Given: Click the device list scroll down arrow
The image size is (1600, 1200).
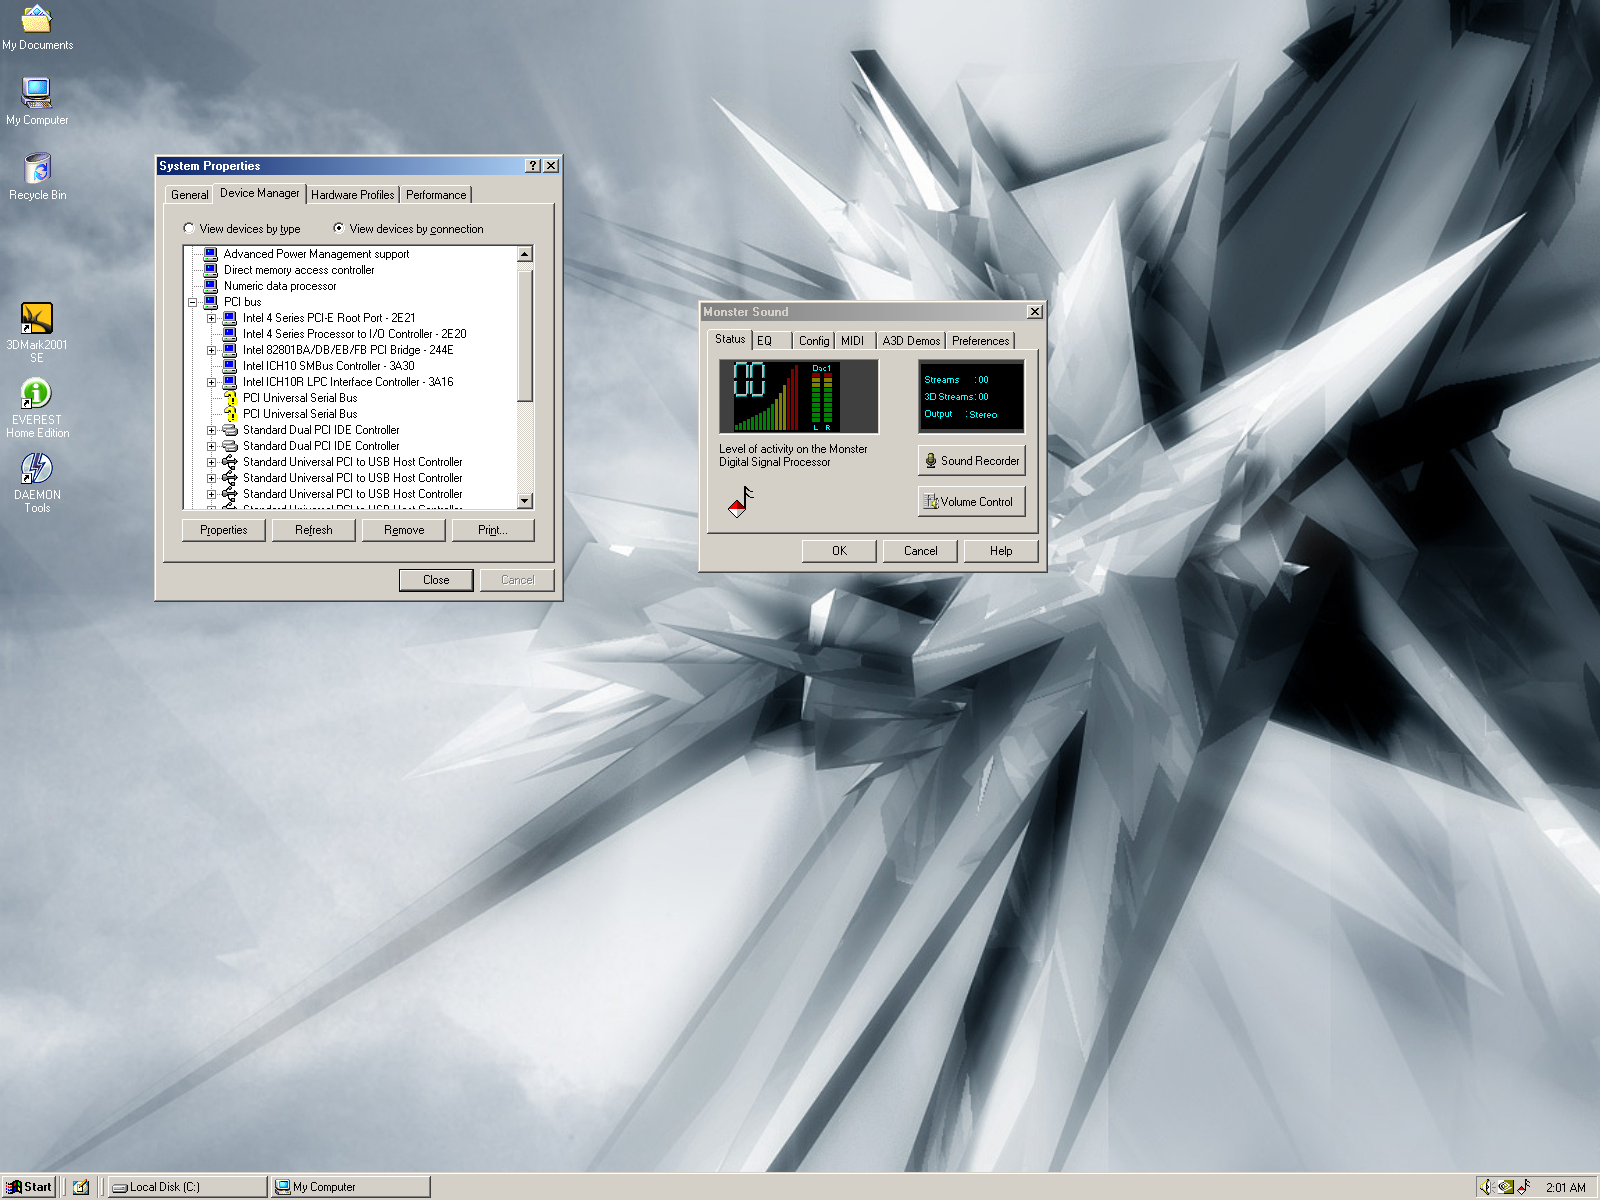Looking at the screenshot, I should click(x=525, y=500).
